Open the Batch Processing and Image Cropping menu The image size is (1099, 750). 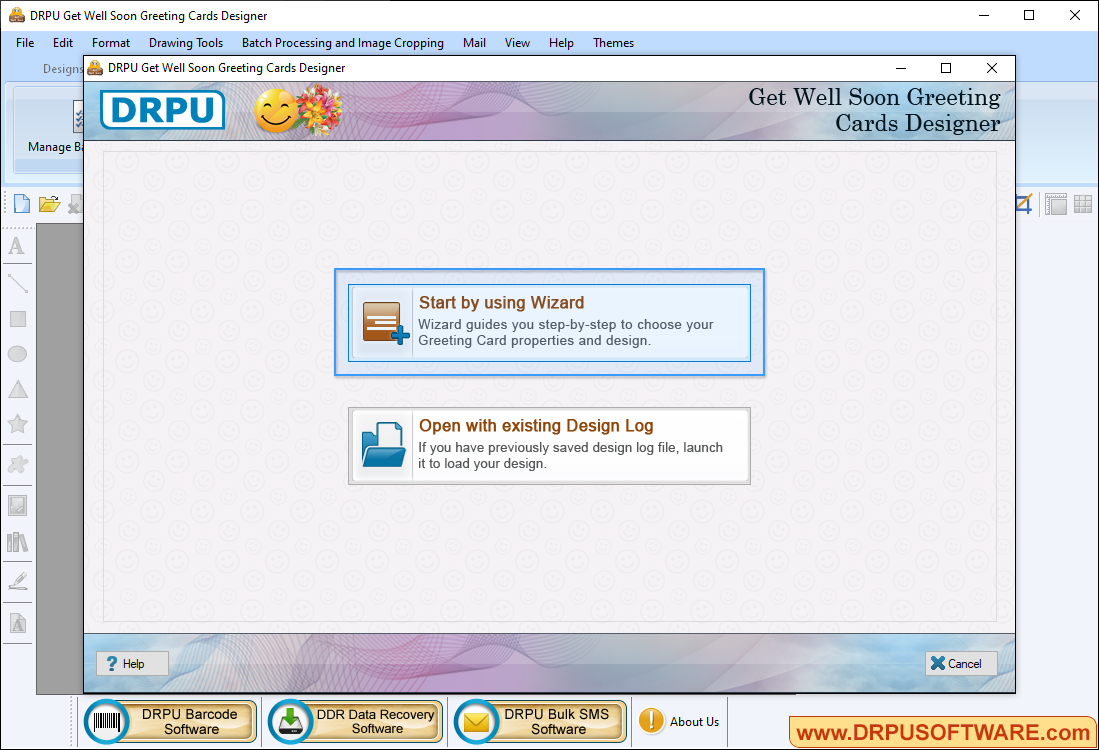[x=342, y=43]
